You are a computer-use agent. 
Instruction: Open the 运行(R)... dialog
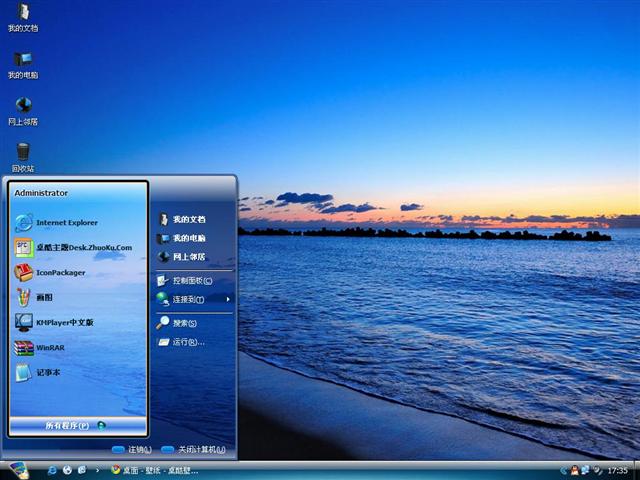tap(187, 342)
